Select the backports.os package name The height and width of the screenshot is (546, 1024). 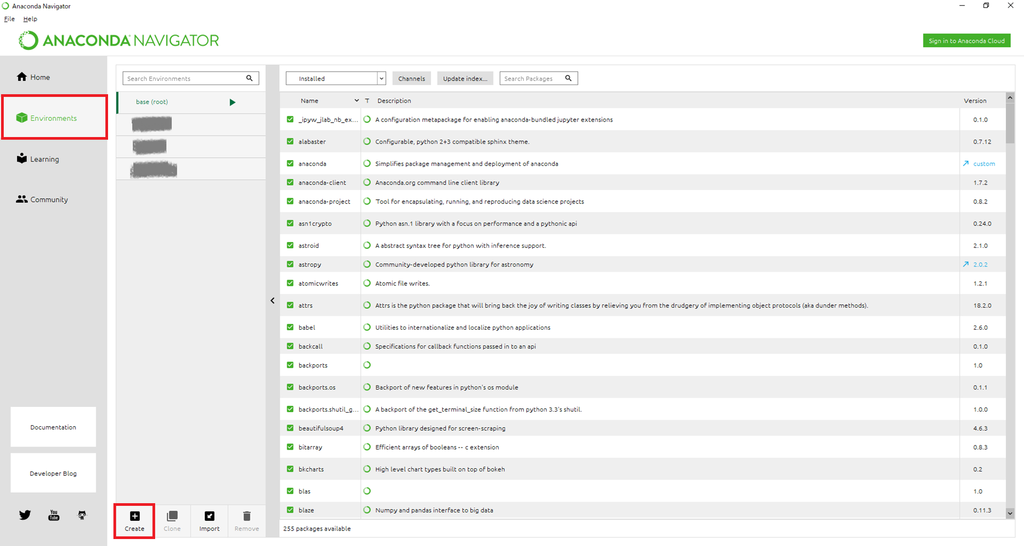317,387
